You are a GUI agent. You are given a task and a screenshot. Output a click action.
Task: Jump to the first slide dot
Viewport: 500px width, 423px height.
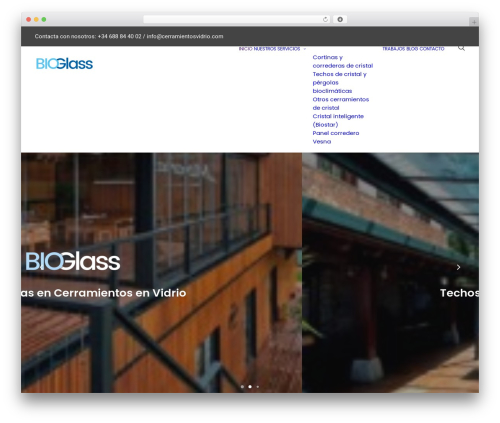[242, 387]
